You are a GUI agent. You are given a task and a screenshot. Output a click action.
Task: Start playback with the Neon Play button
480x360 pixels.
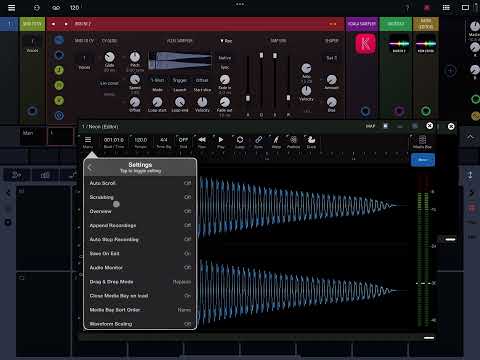pos(221,142)
